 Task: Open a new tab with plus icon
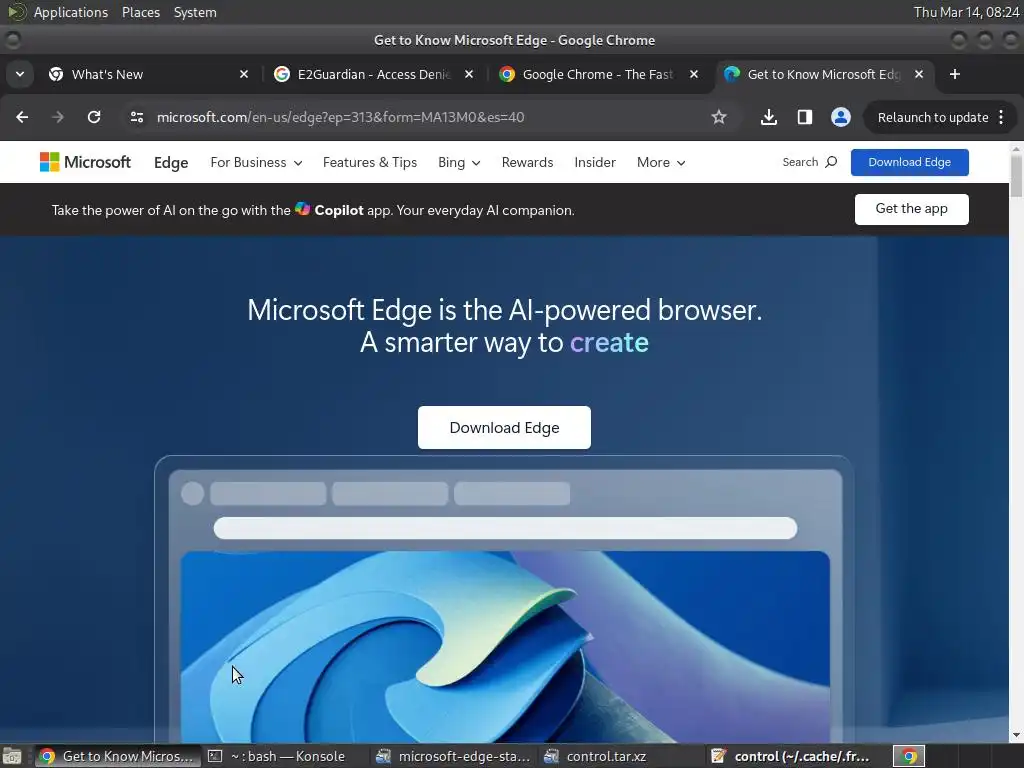(955, 74)
